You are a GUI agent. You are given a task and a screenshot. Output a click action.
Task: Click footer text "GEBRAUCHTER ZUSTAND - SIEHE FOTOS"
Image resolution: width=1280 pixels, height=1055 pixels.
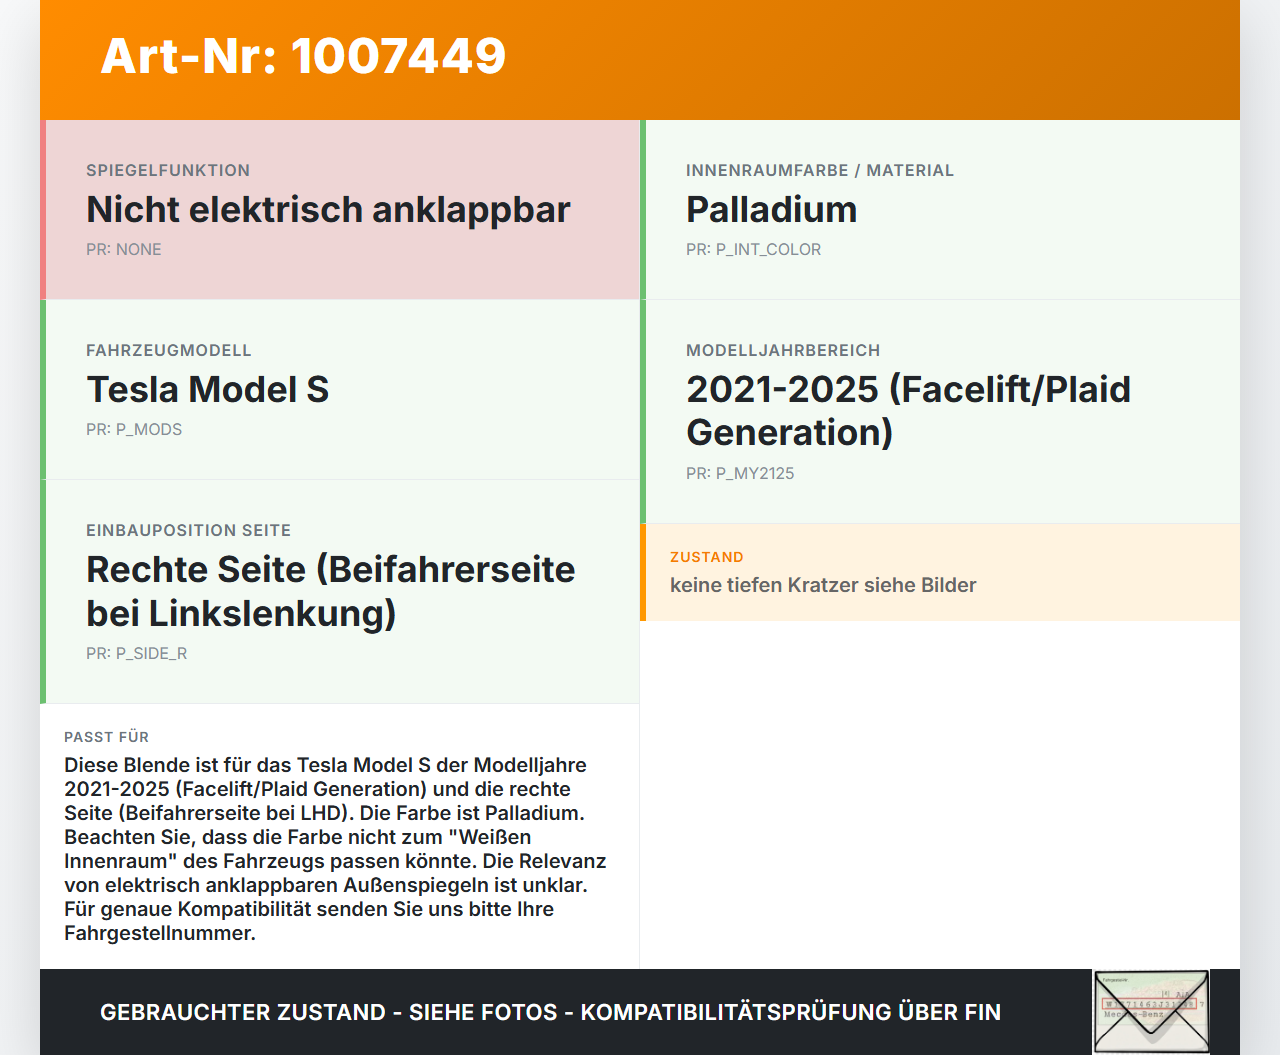(329, 1012)
